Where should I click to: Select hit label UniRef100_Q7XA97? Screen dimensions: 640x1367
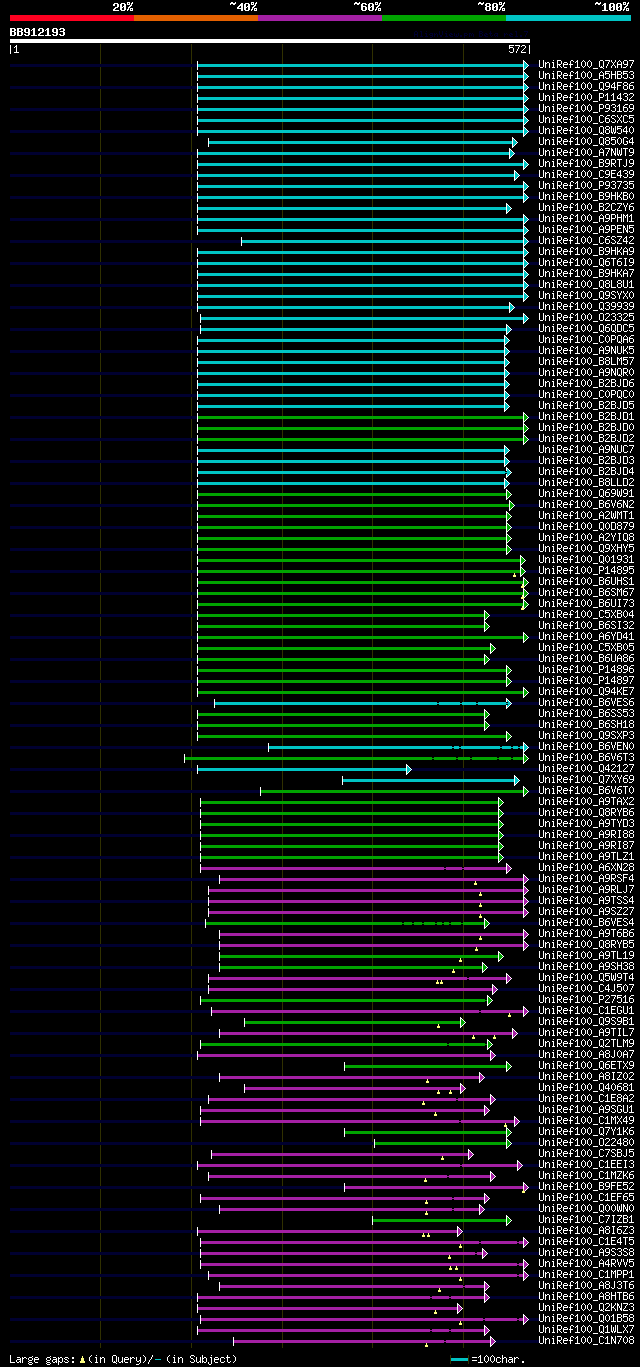pos(586,64)
